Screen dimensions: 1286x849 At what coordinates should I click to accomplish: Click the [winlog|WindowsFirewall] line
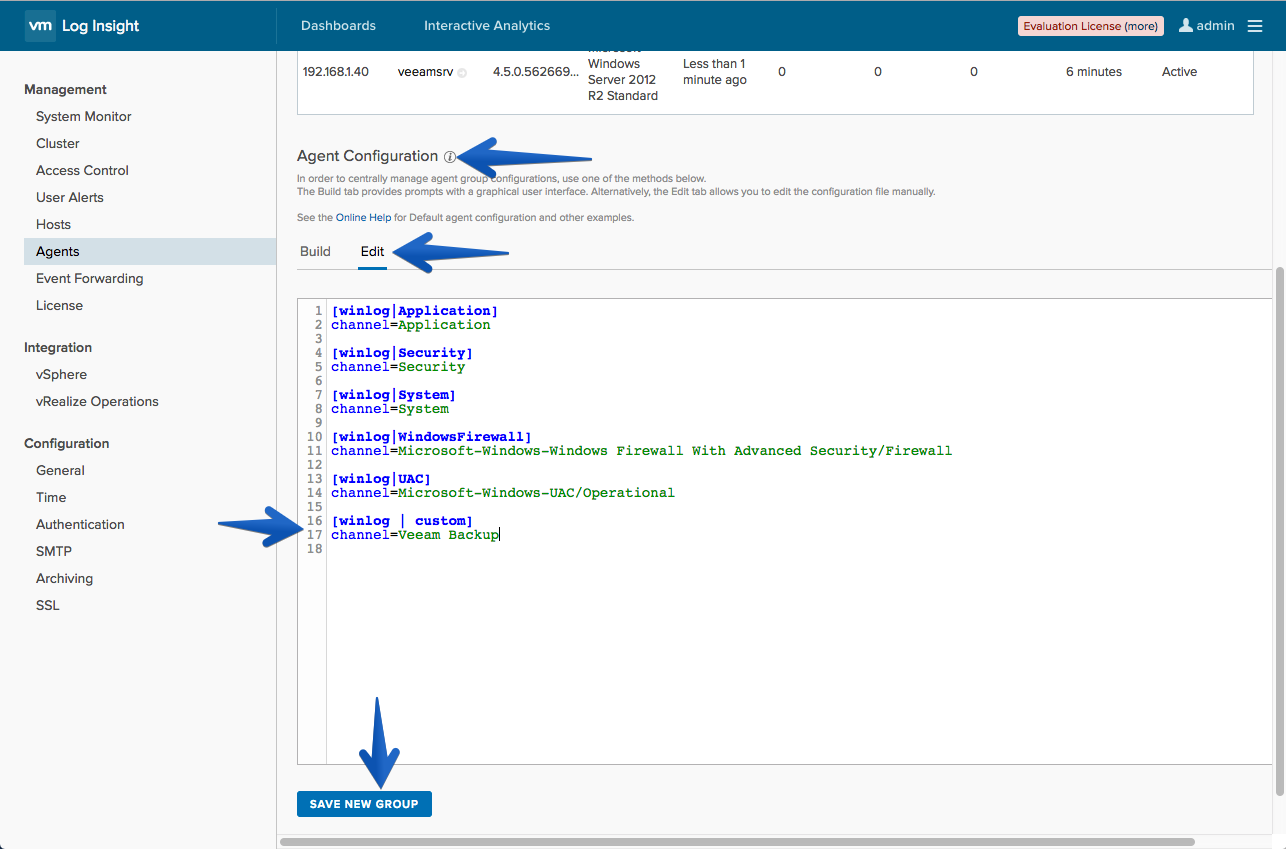[x=431, y=437]
